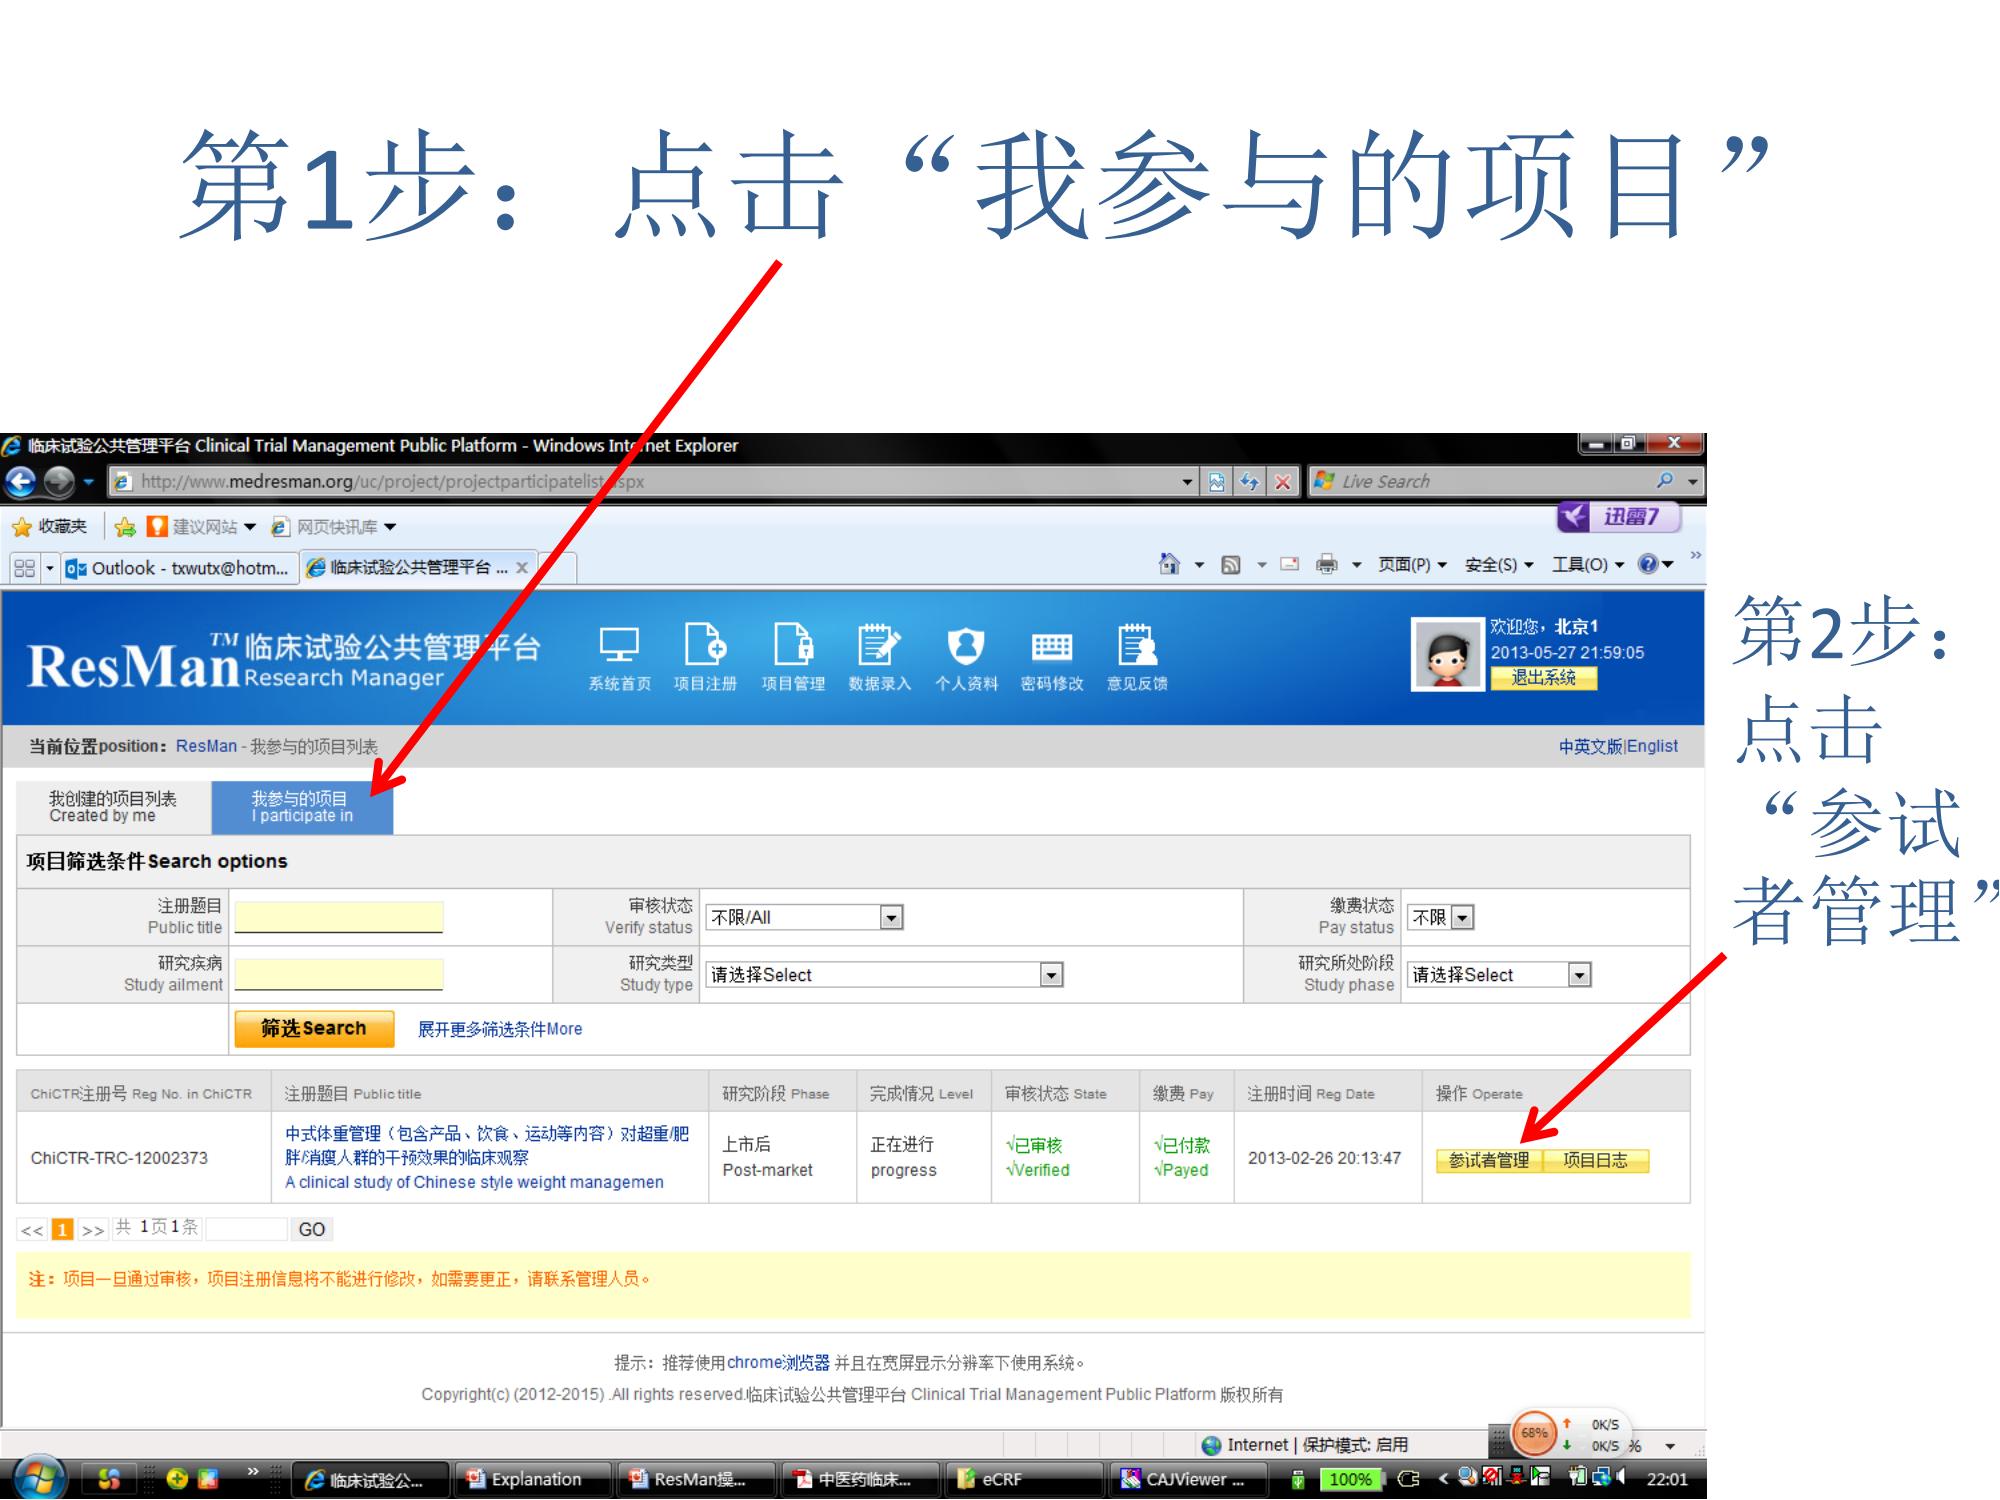The height and width of the screenshot is (1500, 2000).
Task: Click the next page >> button
Action: [93, 1230]
